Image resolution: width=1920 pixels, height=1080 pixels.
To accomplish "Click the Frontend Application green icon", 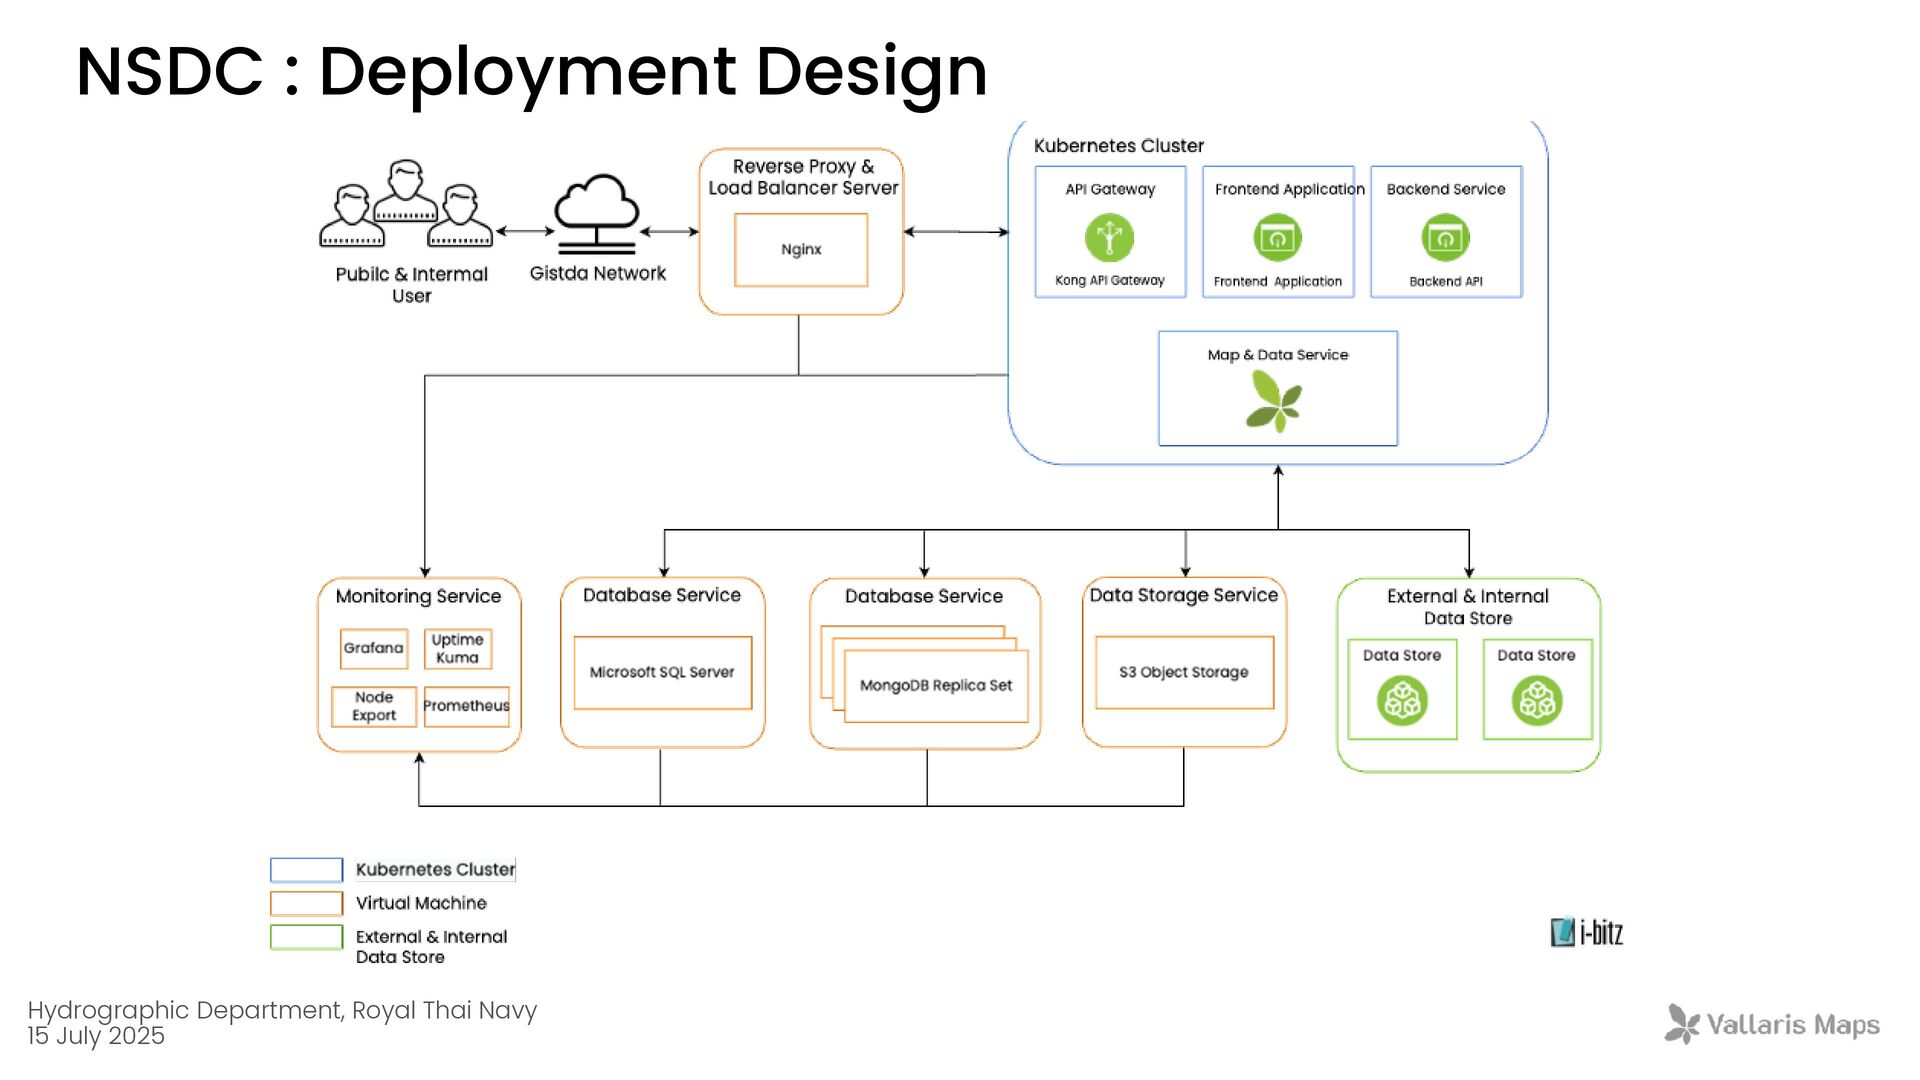I will pyautogui.click(x=1277, y=237).
